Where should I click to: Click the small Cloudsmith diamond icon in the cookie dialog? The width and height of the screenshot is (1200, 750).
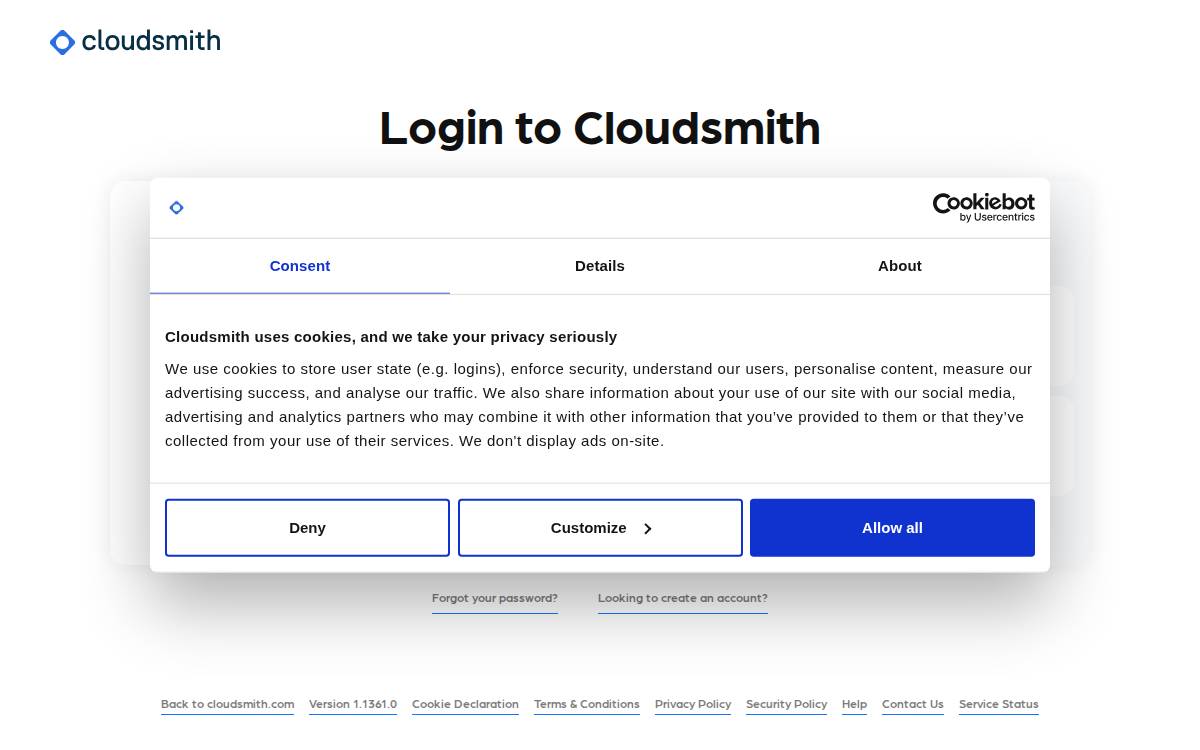pyautogui.click(x=176, y=208)
